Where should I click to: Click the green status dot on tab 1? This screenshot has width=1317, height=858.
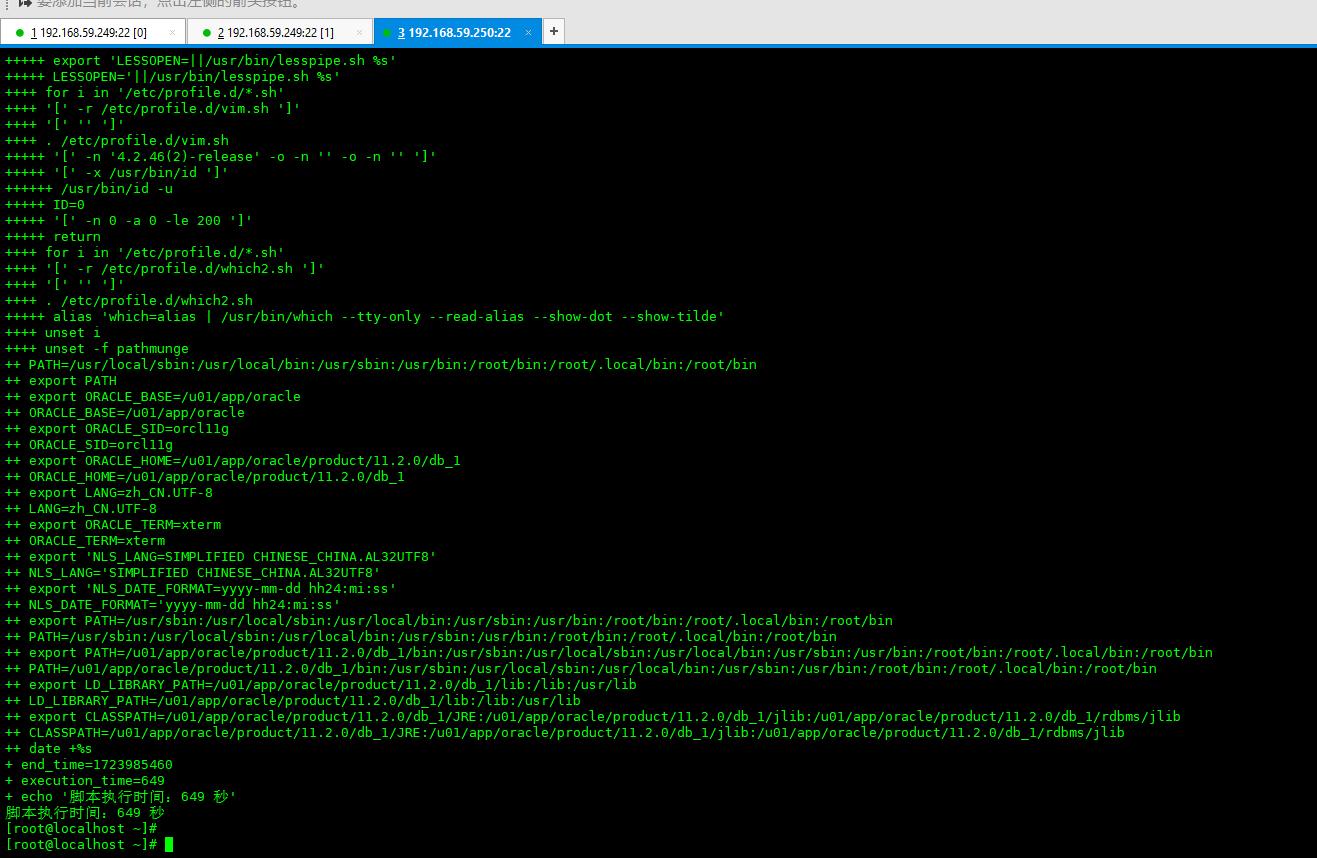(19, 32)
